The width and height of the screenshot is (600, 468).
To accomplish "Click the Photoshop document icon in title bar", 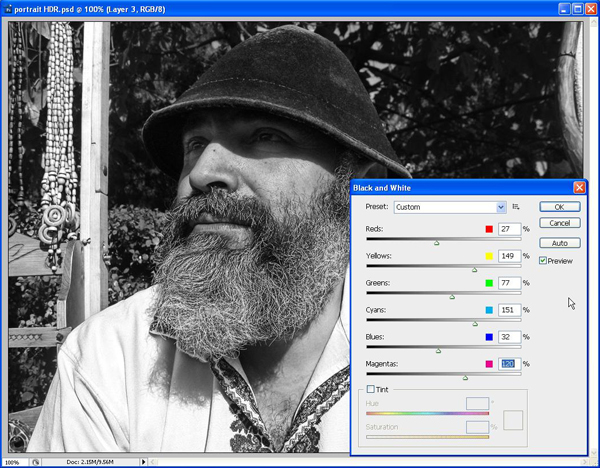I will tap(8, 9).
